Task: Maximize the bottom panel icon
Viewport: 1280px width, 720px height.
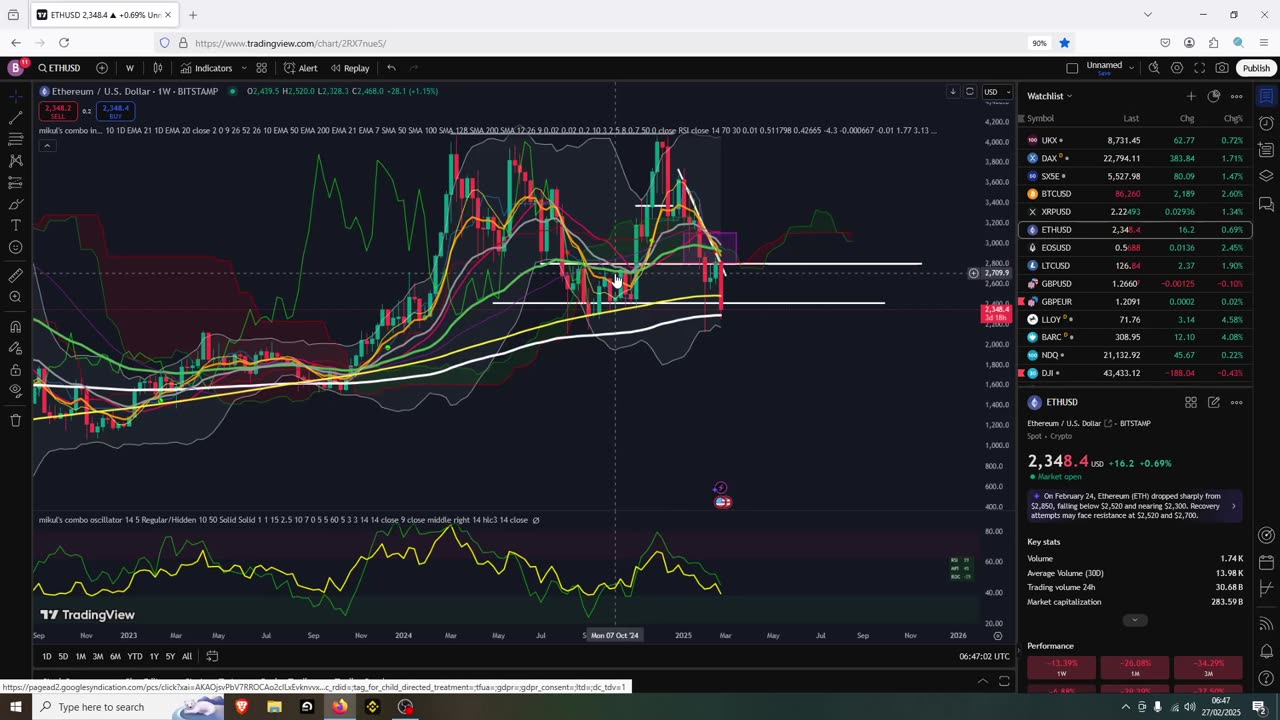Action: pyautogui.click(x=1004, y=681)
